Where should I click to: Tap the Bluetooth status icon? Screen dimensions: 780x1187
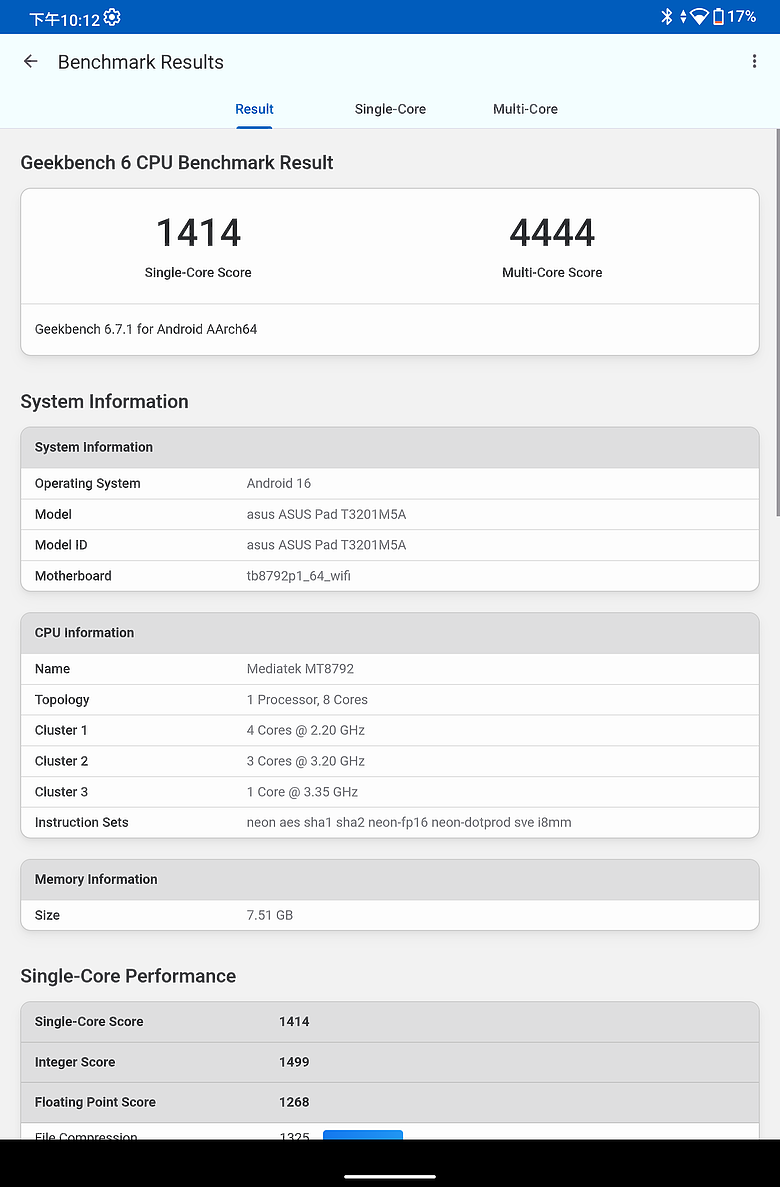pyautogui.click(x=666, y=17)
